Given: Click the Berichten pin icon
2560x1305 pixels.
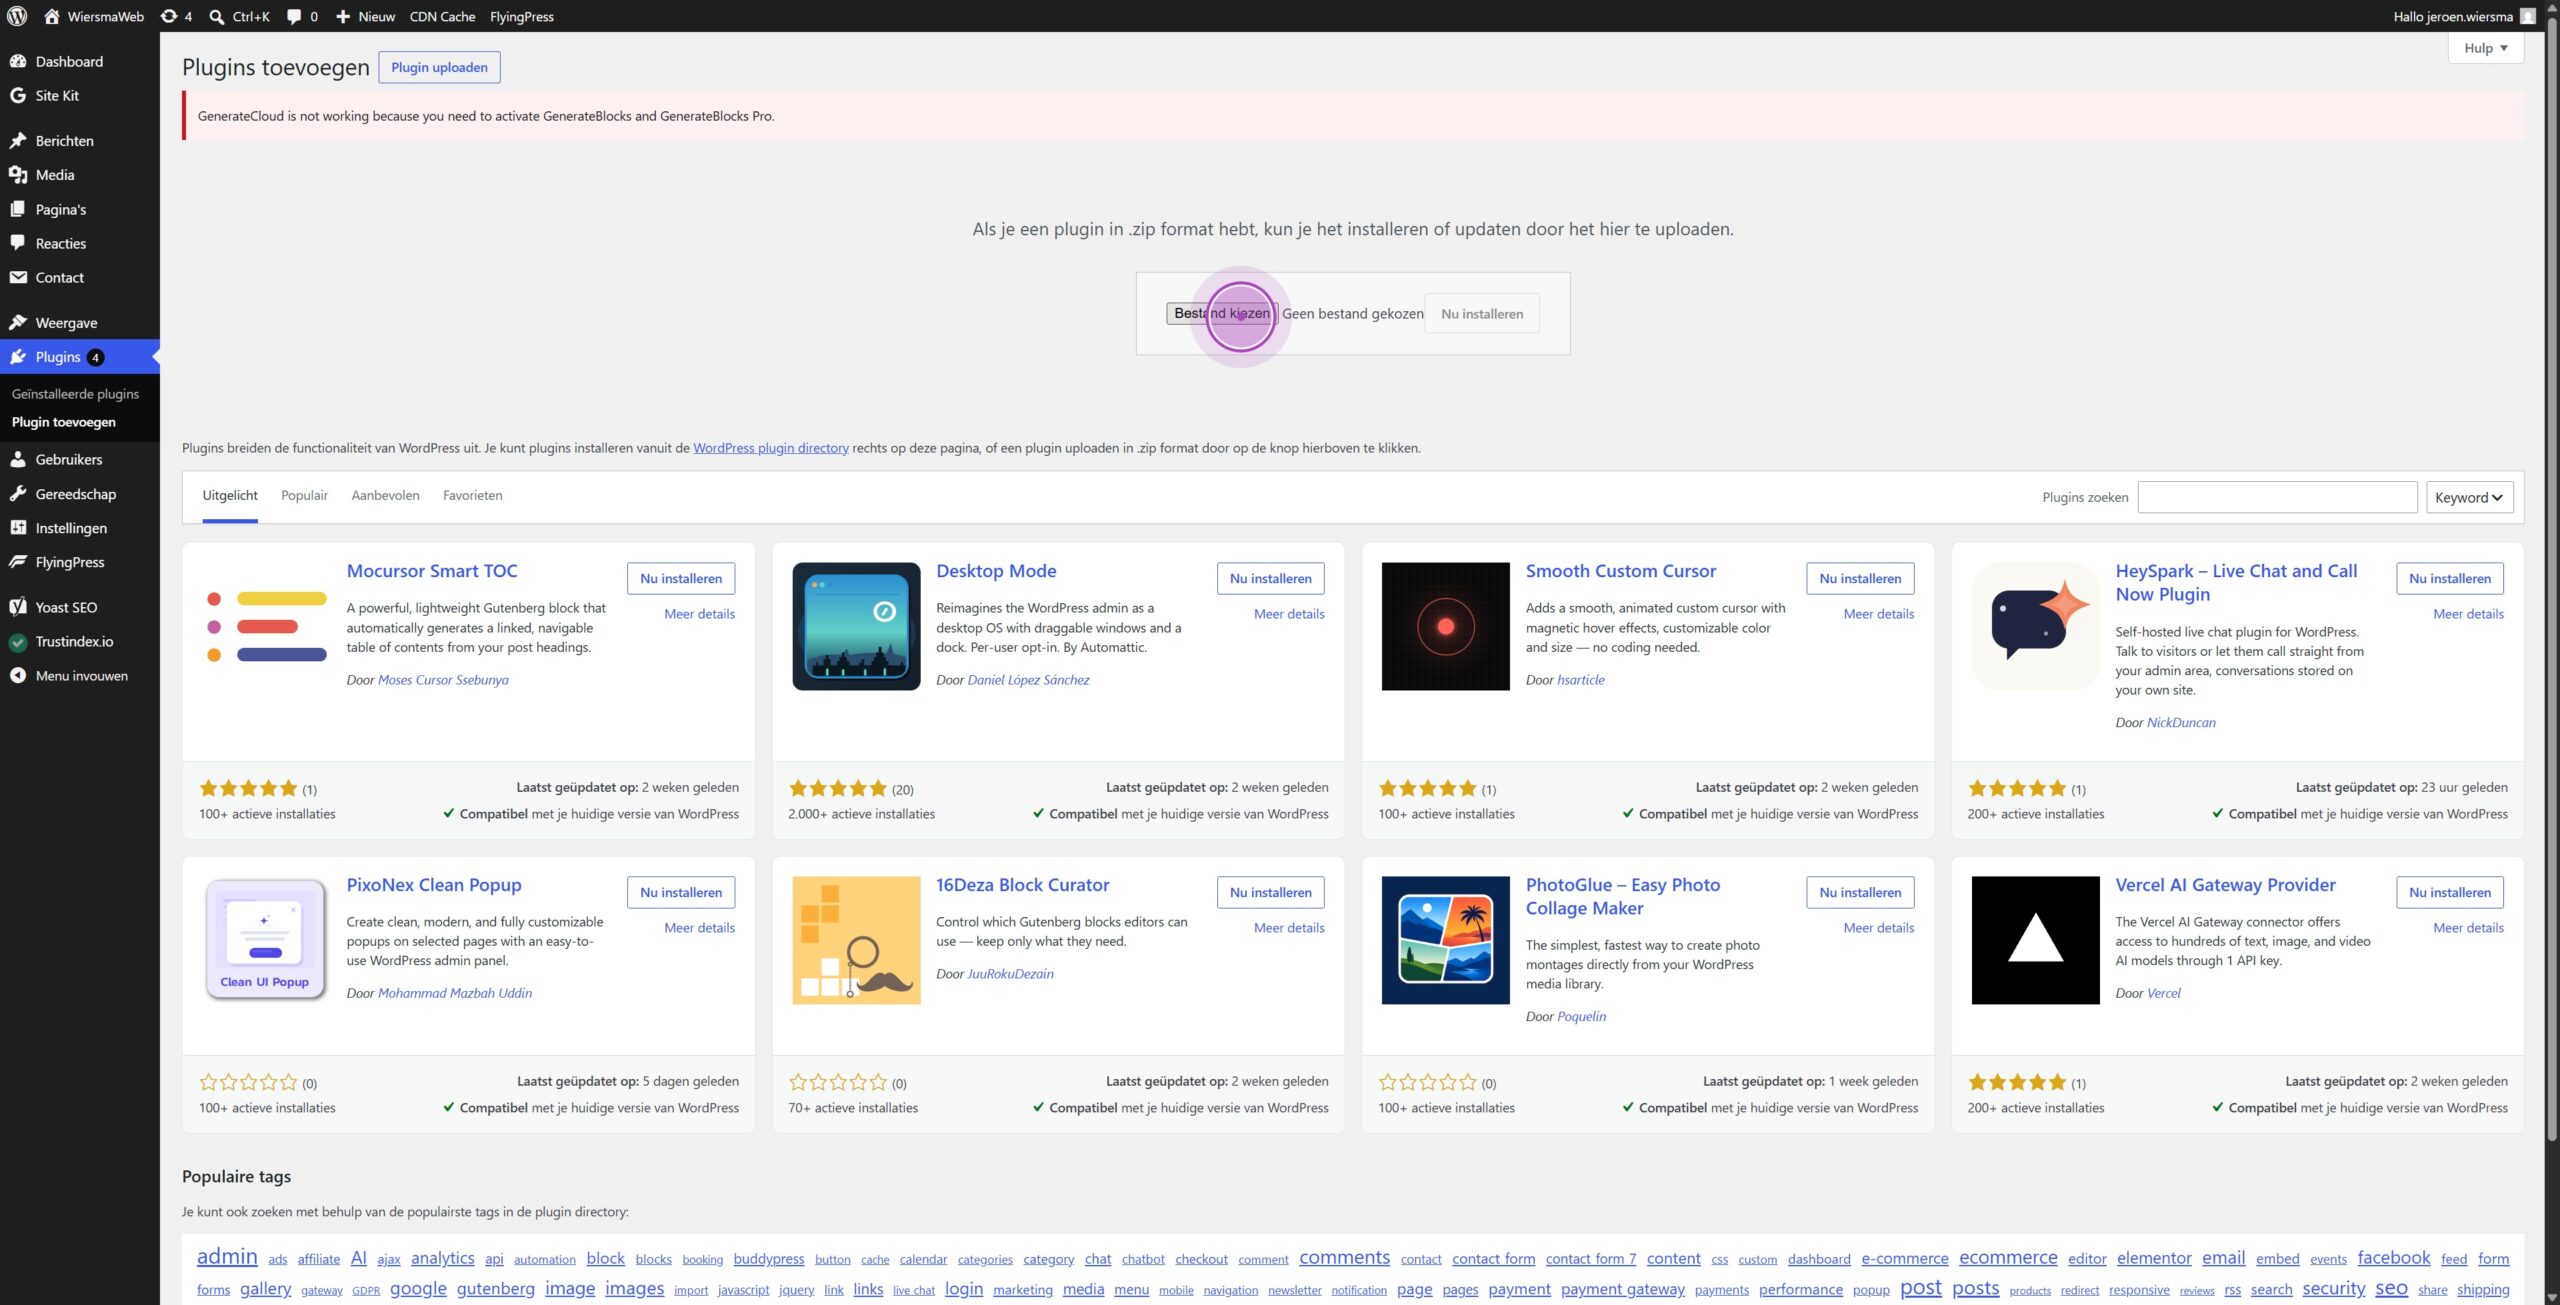Looking at the screenshot, I should (18, 140).
